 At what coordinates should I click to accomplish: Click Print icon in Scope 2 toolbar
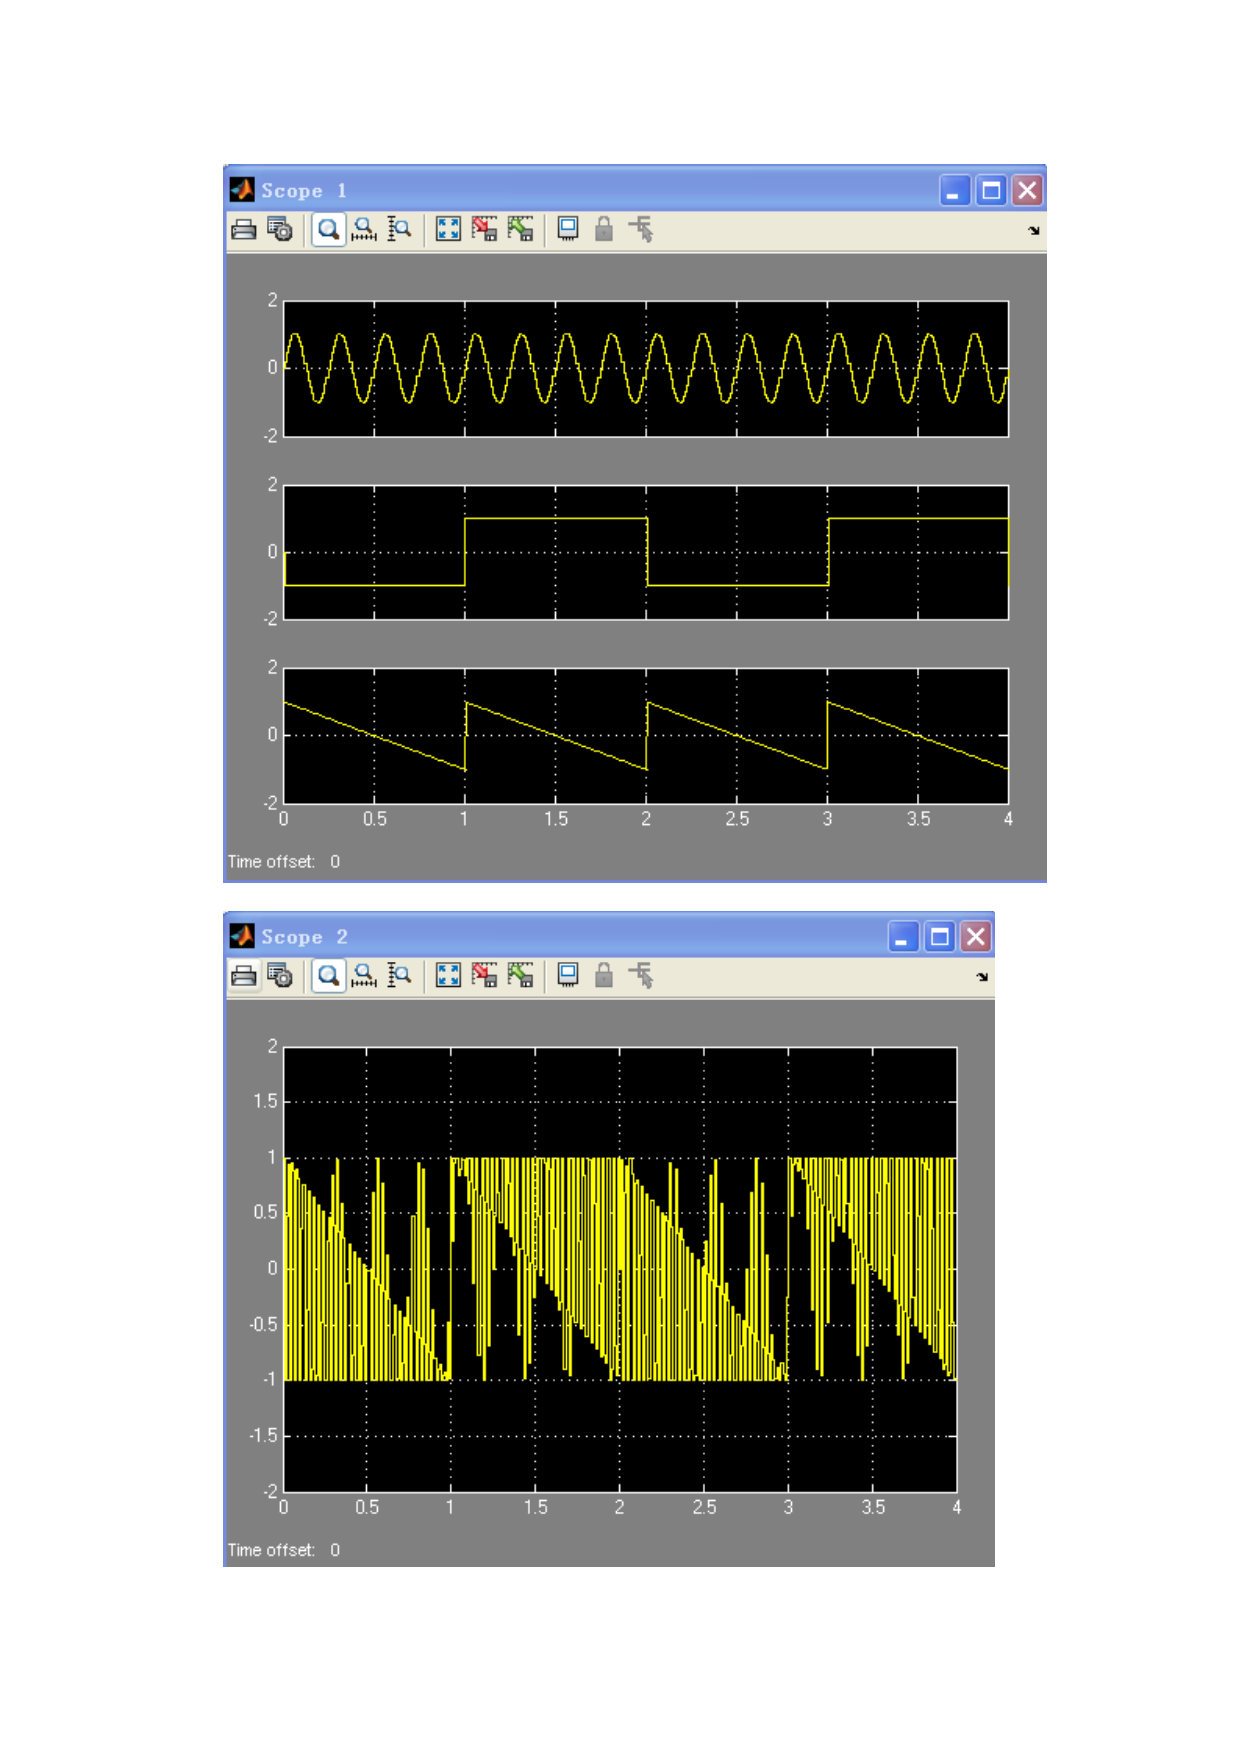tap(244, 976)
